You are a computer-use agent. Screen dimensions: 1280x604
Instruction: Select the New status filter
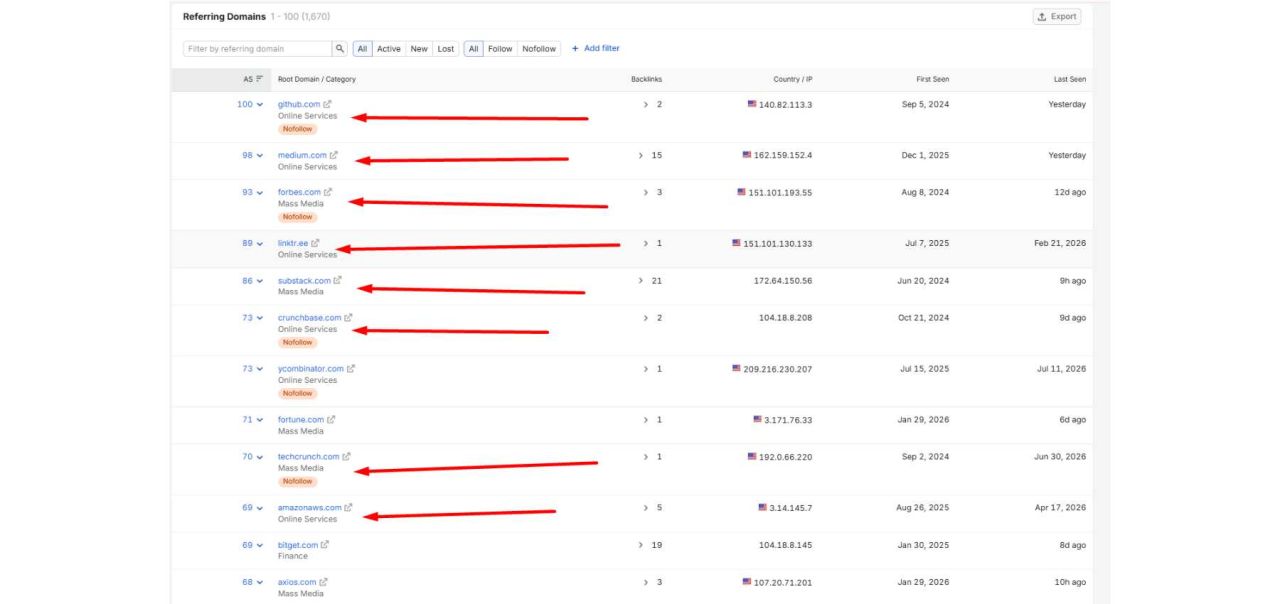point(419,48)
